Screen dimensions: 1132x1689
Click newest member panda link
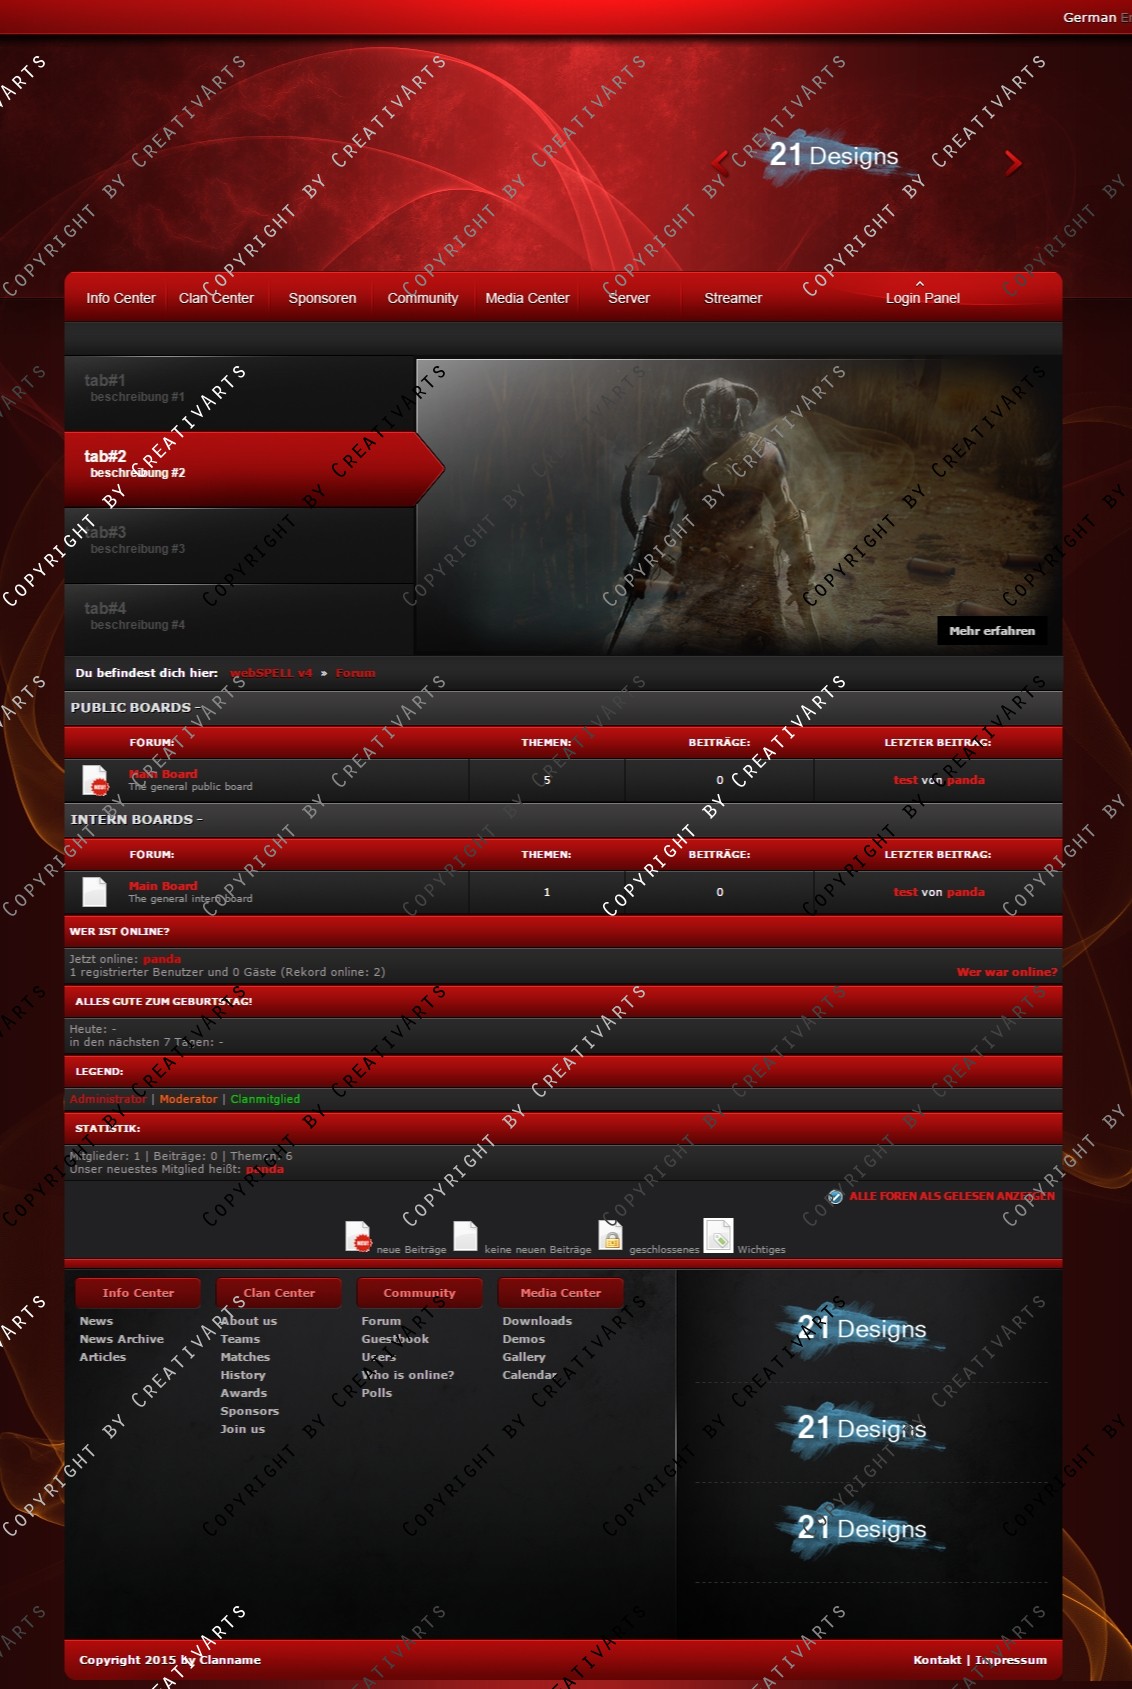coord(265,1169)
